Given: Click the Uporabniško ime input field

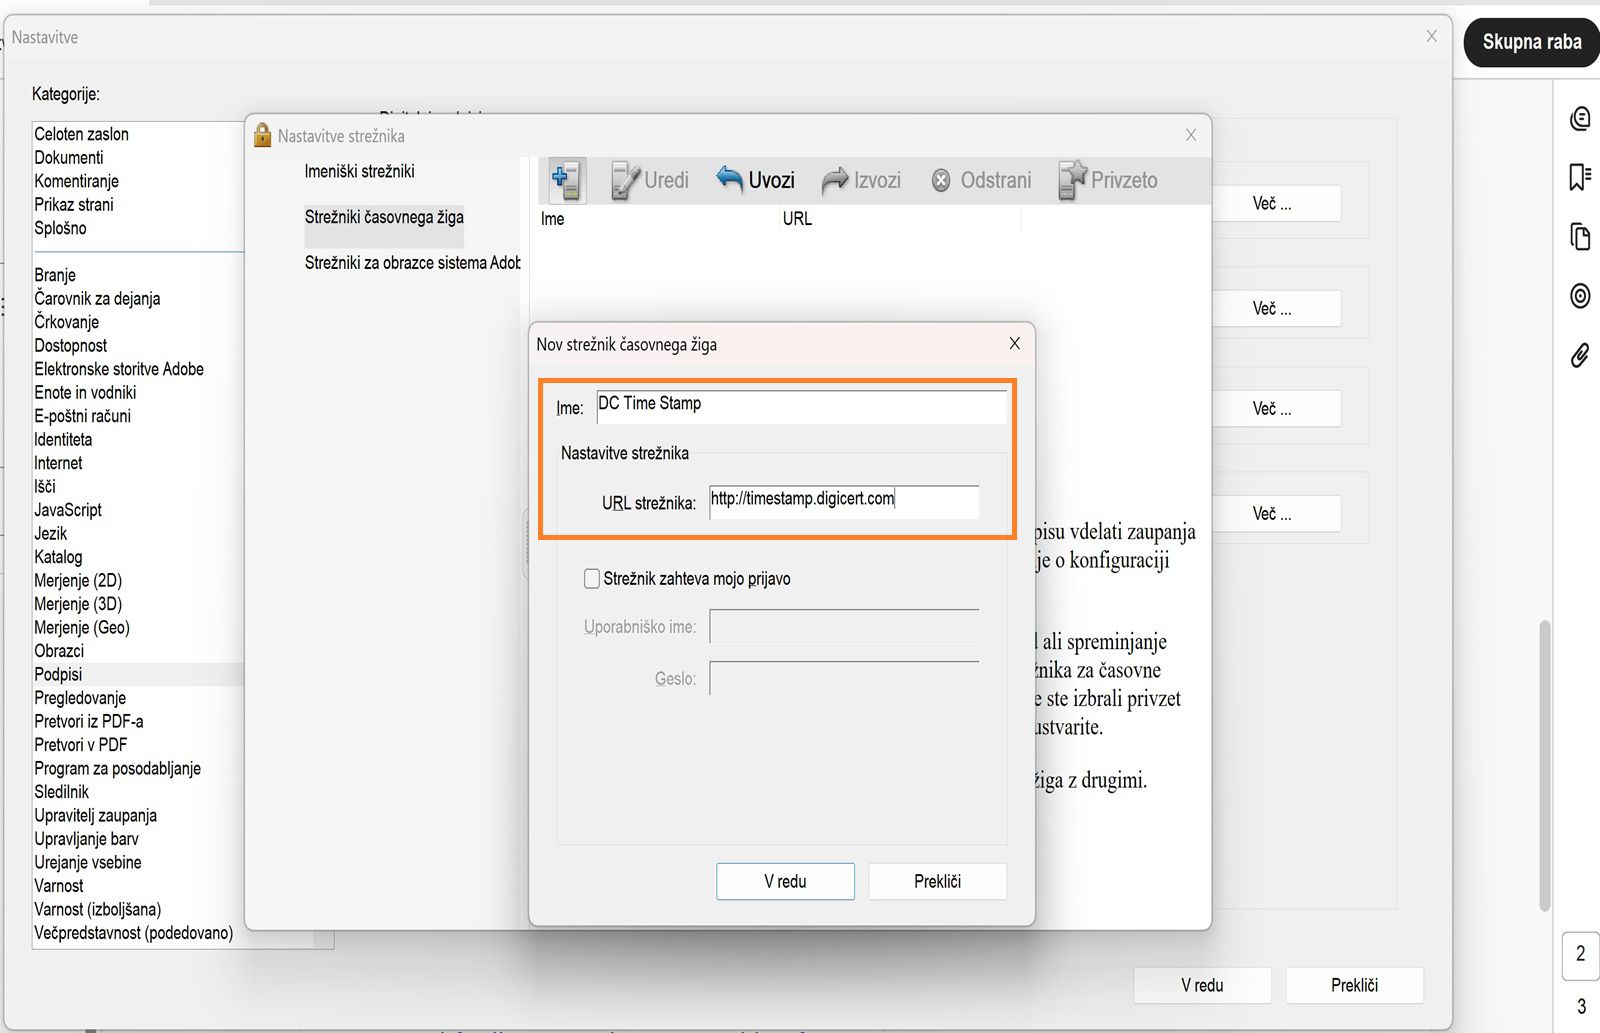Looking at the screenshot, I should click(844, 627).
